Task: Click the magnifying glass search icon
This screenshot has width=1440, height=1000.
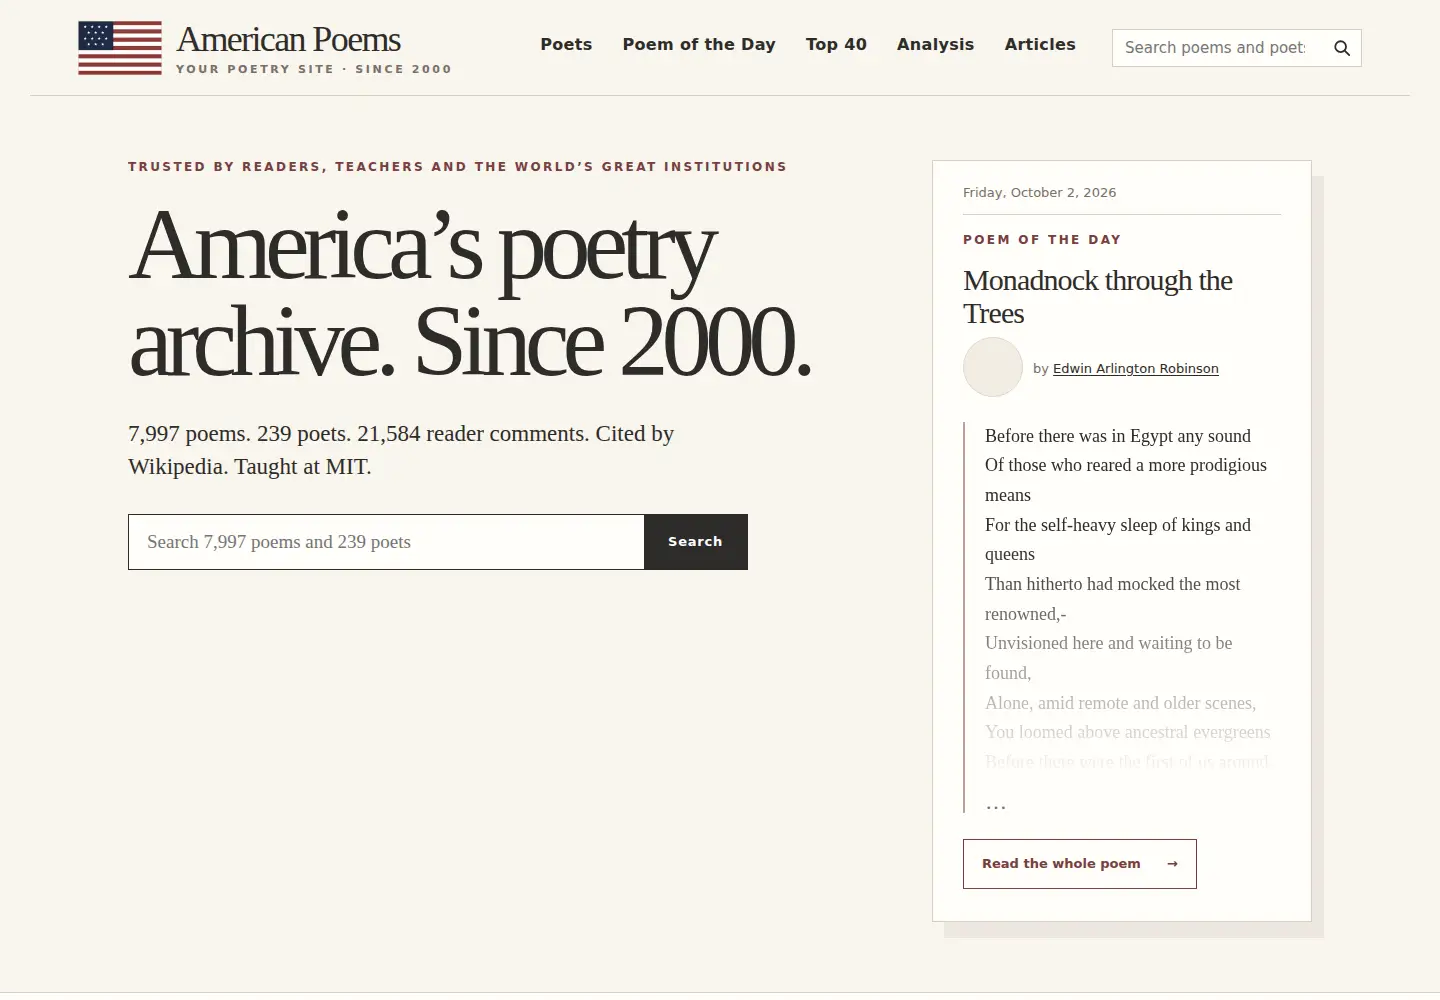Action: click(1342, 48)
